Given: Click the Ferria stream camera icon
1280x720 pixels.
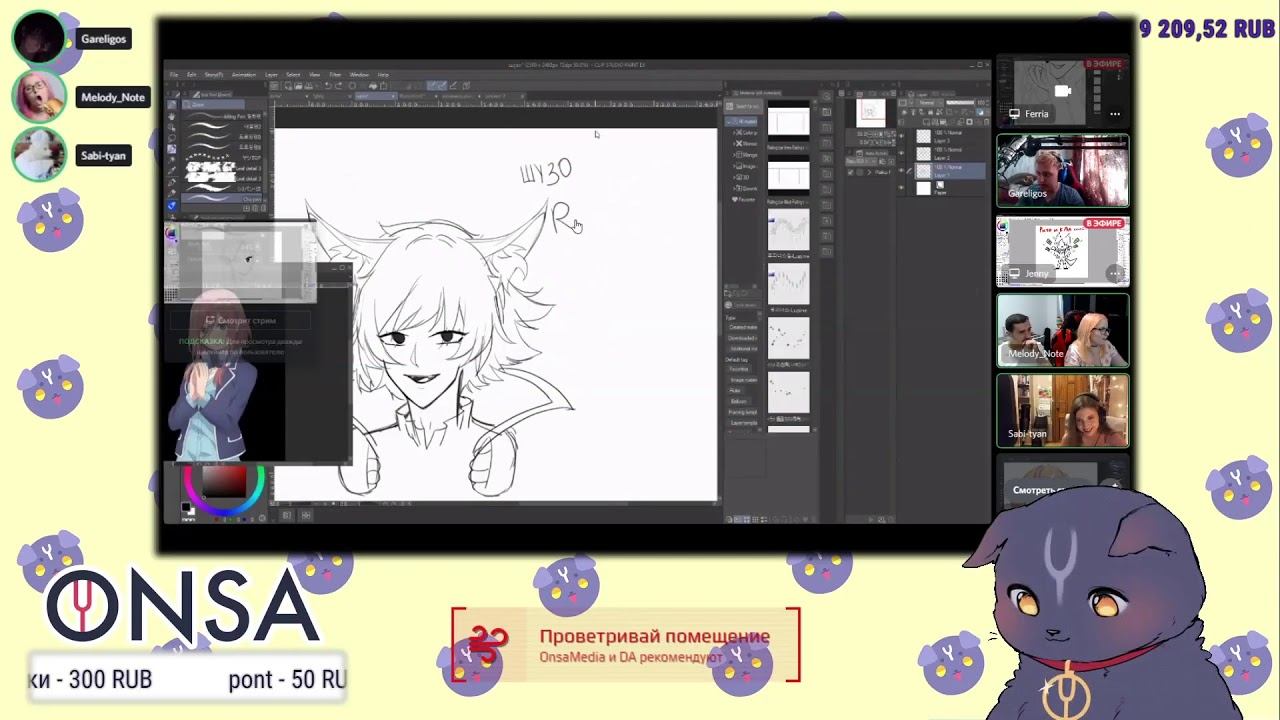Looking at the screenshot, I should (1062, 91).
